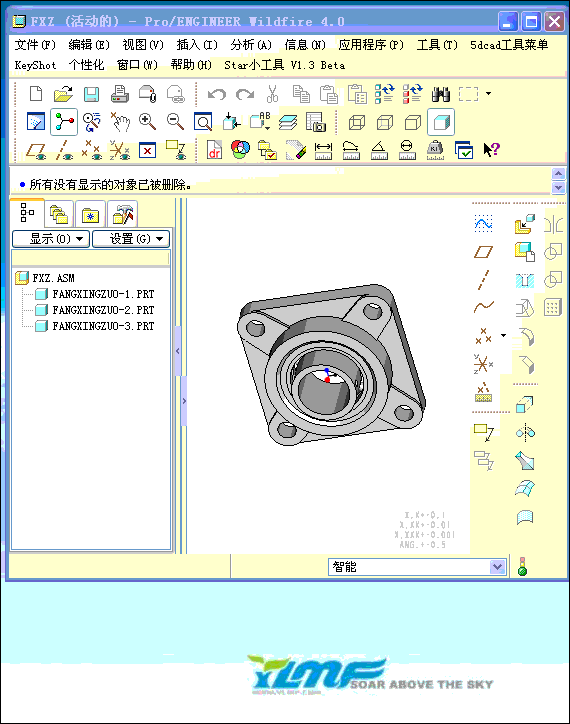Select the Mirror tool in right toolbar
Image resolution: width=570 pixels, height=724 pixels.
pyautogui.click(x=525, y=433)
